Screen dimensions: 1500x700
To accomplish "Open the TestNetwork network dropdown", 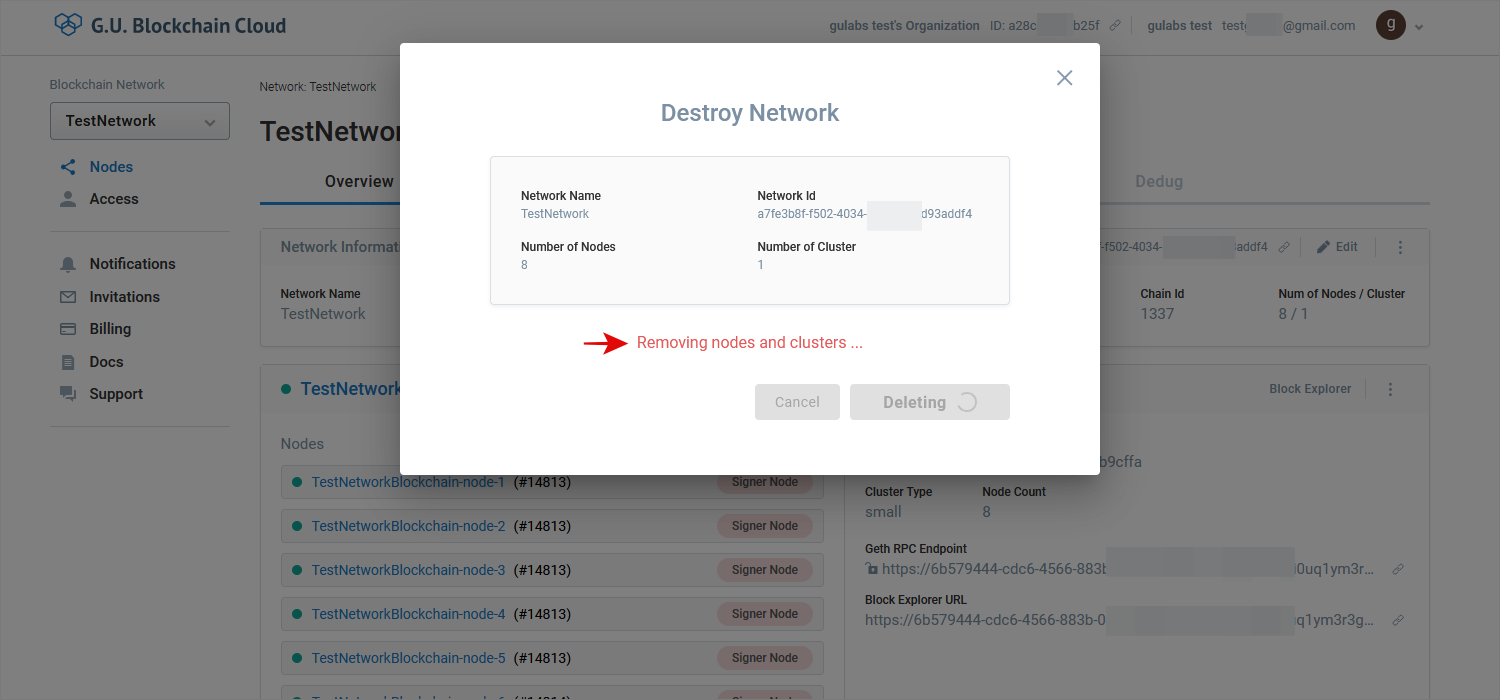I will point(140,121).
